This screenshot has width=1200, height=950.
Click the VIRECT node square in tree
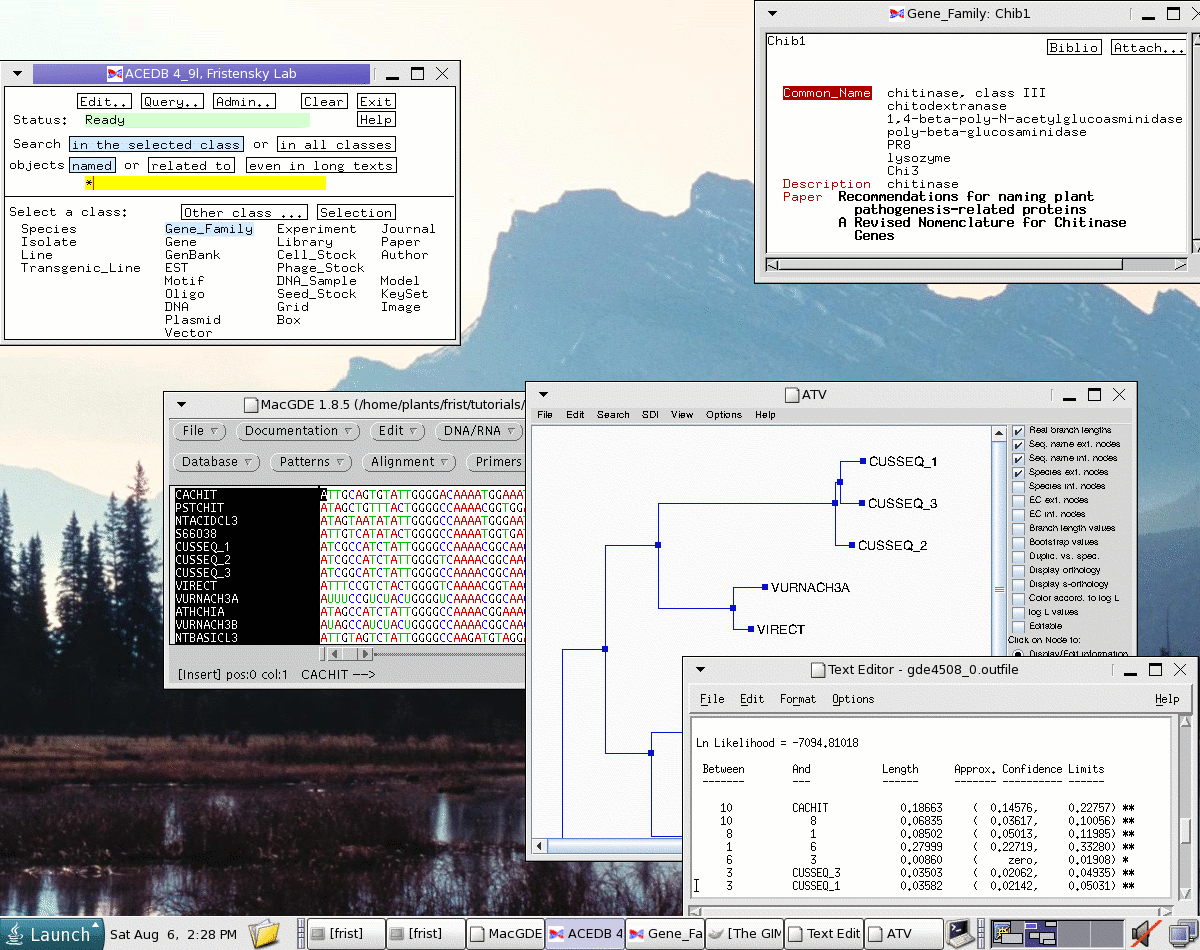(x=750, y=629)
